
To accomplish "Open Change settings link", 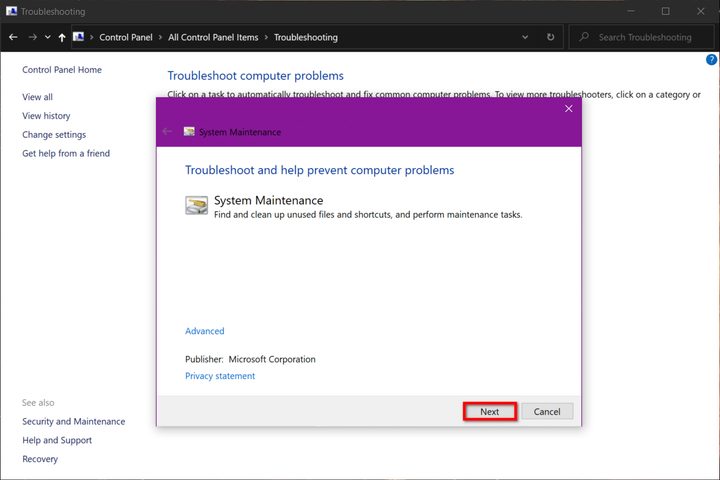I will pyautogui.click(x=54, y=135).
